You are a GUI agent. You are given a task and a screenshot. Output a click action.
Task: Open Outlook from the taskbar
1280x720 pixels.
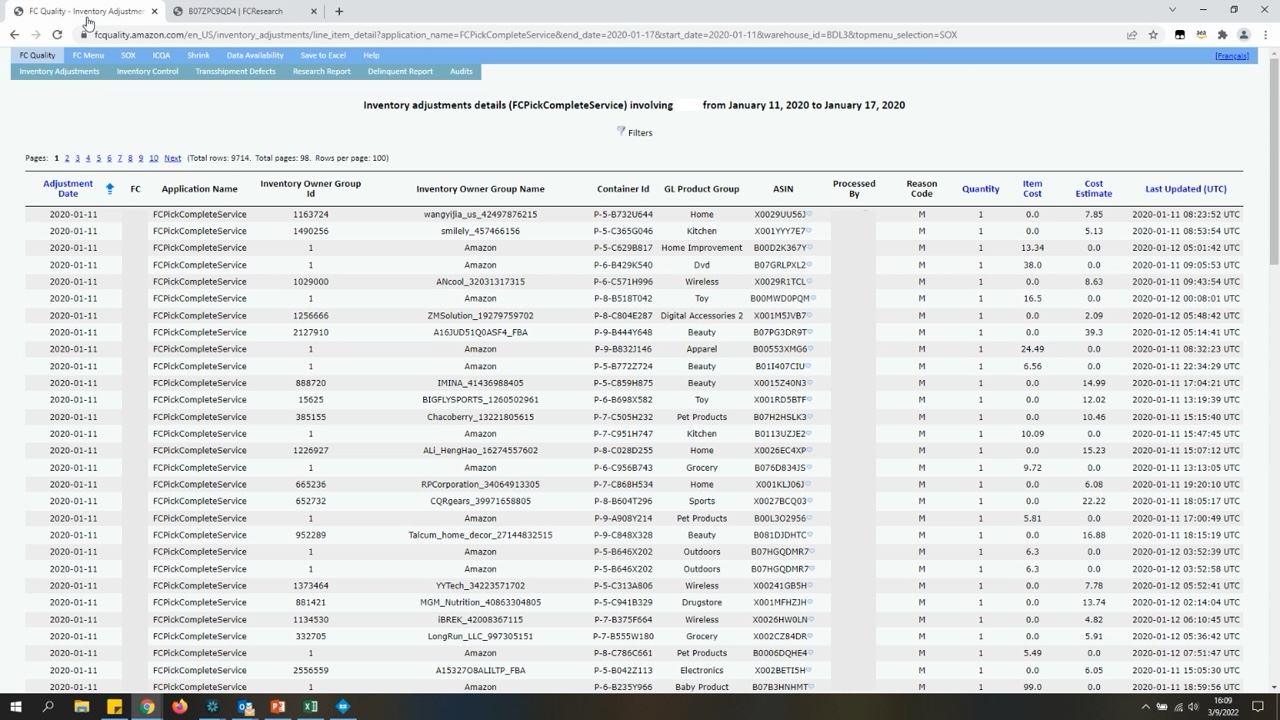pyautogui.click(x=245, y=707)
